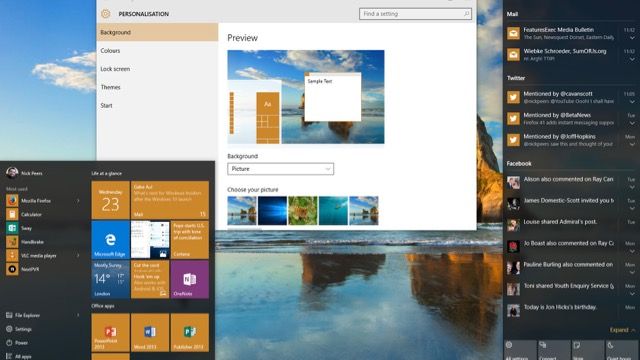Expand the @cavanscott mention chevron

[632, 102]
